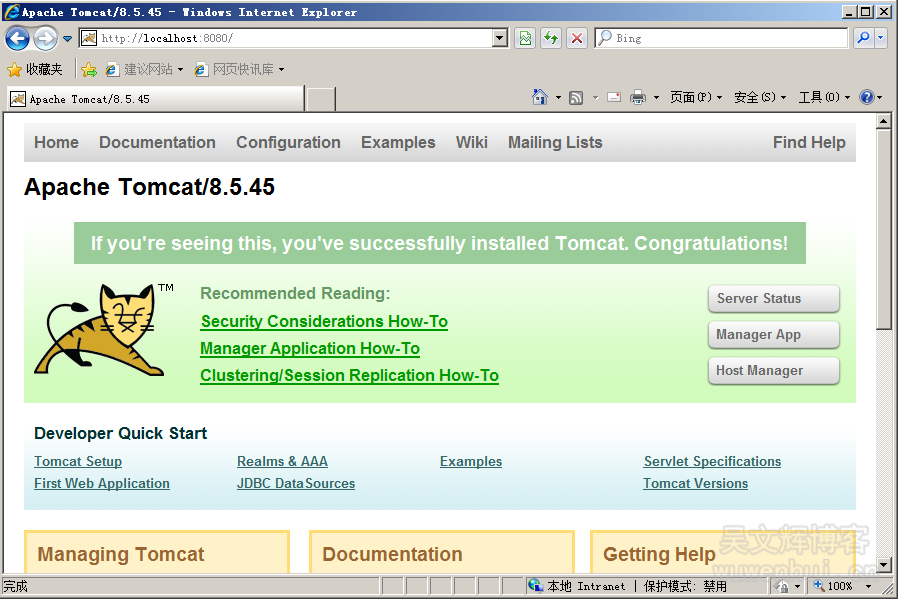Switch to the Apache Tomcat/8.5.45 tab
The image size is (898, 599).
tap(155, 99)
